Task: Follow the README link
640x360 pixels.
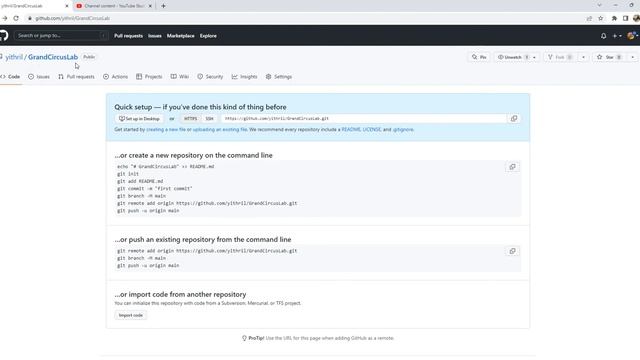Action: pyautogui.click(x=351, y=129)
